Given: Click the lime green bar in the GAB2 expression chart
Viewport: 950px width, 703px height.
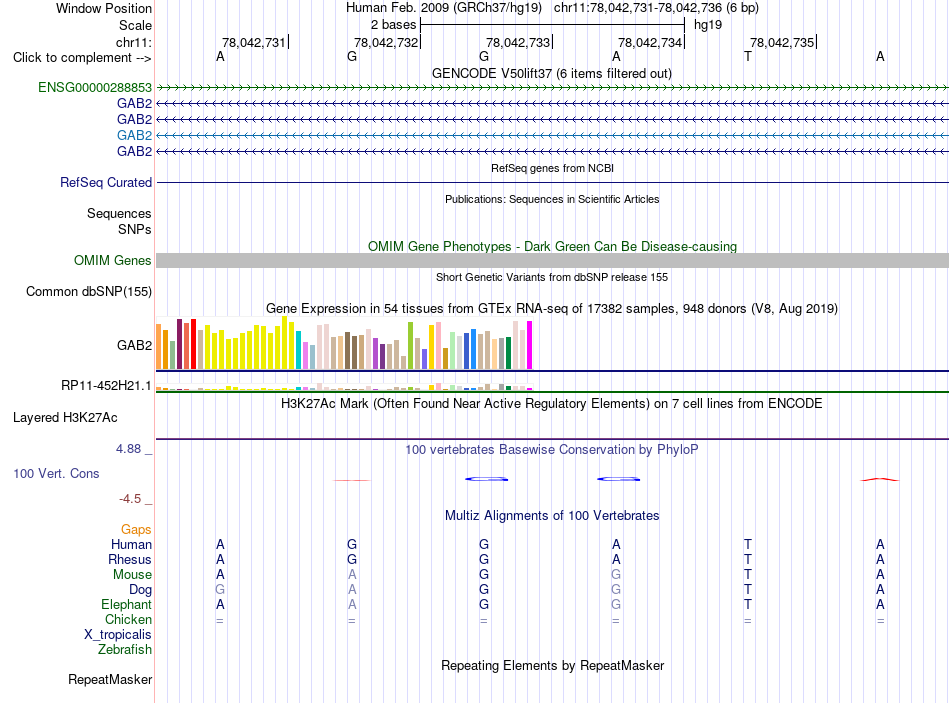Looking at the screenshot, I should pyautogui.click(x=410, y=345).
